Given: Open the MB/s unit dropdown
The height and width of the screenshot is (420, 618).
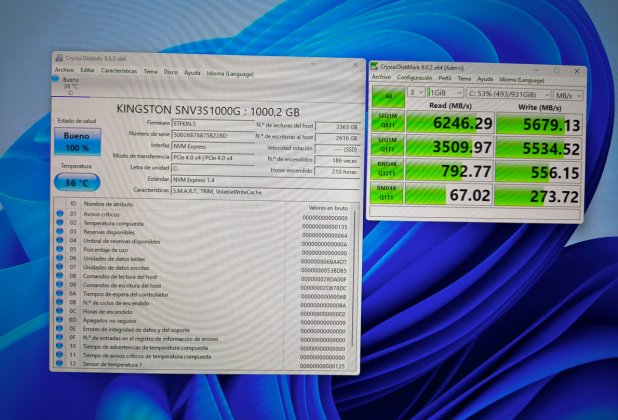Looking at the screenshot, I should click(568, 96).
